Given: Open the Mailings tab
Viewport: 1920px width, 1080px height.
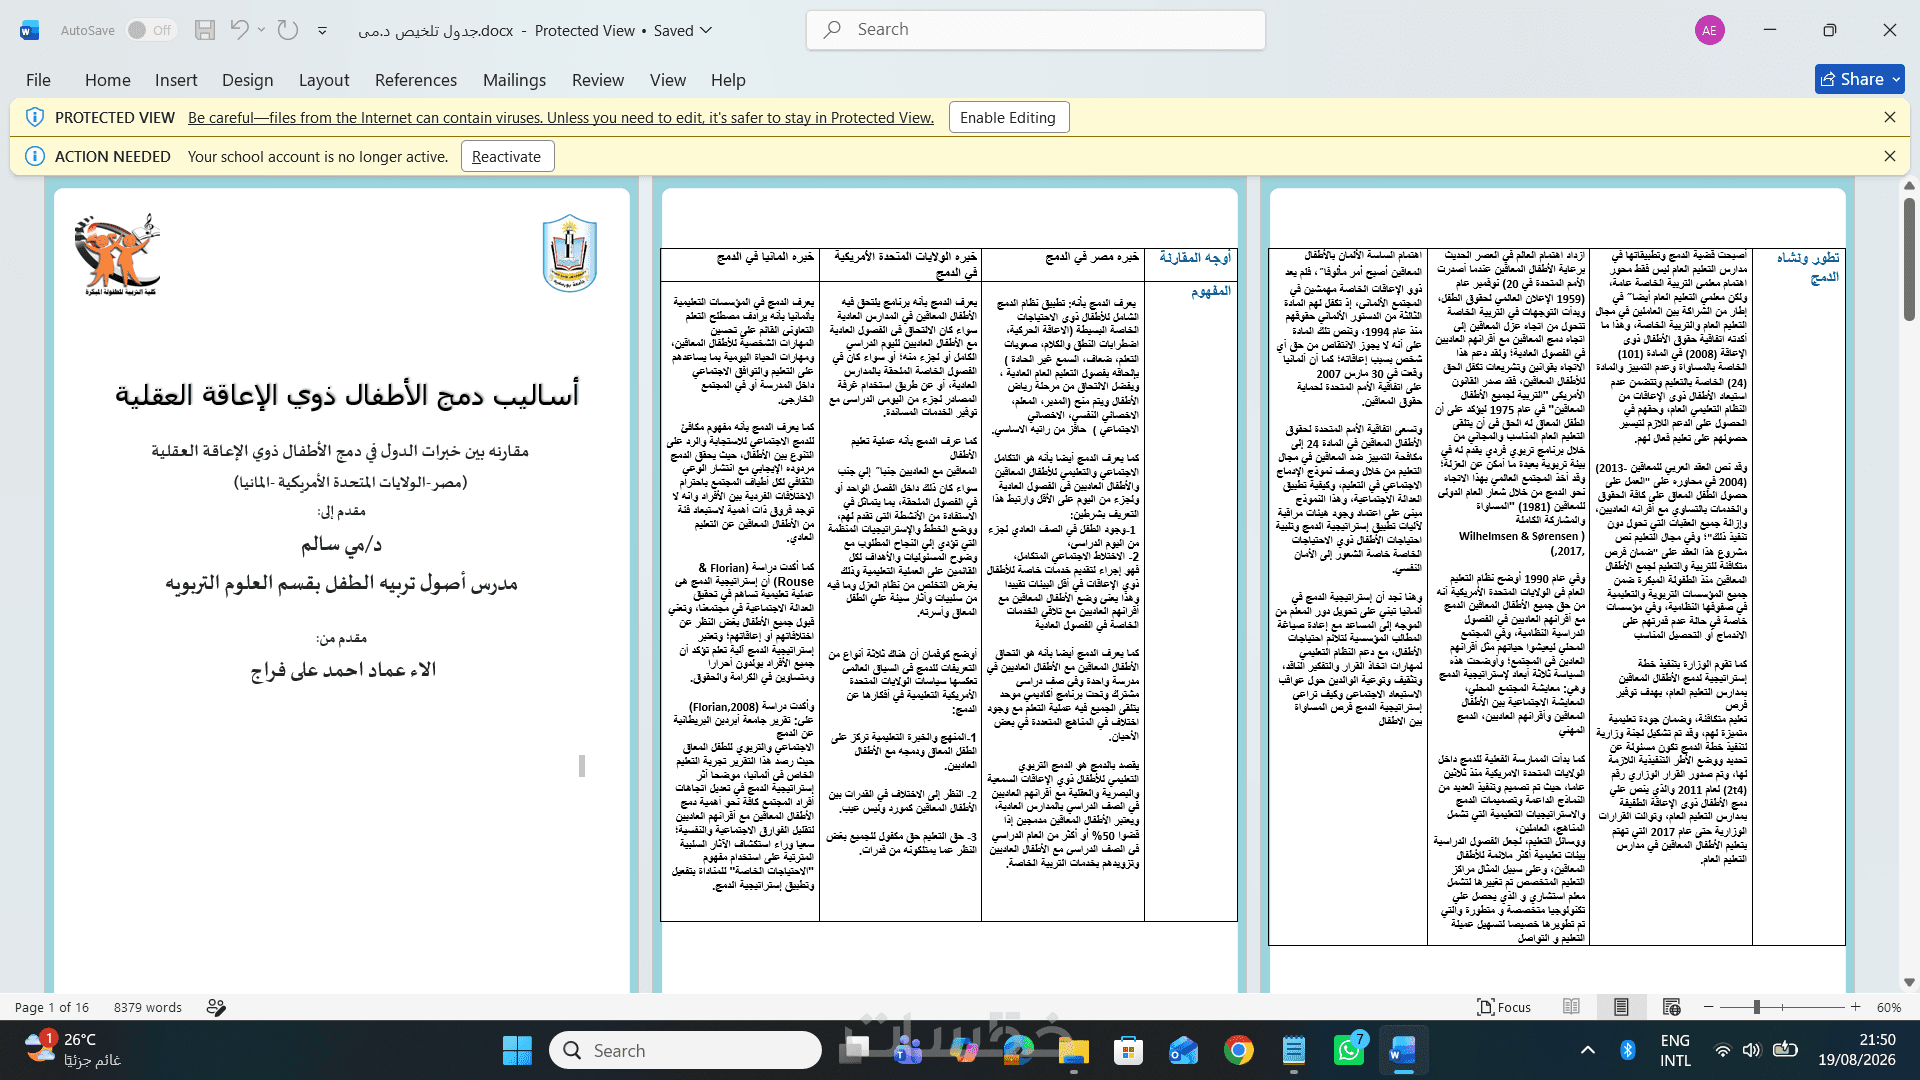Looking at the screenshot, I should click(x=514, y=80).
